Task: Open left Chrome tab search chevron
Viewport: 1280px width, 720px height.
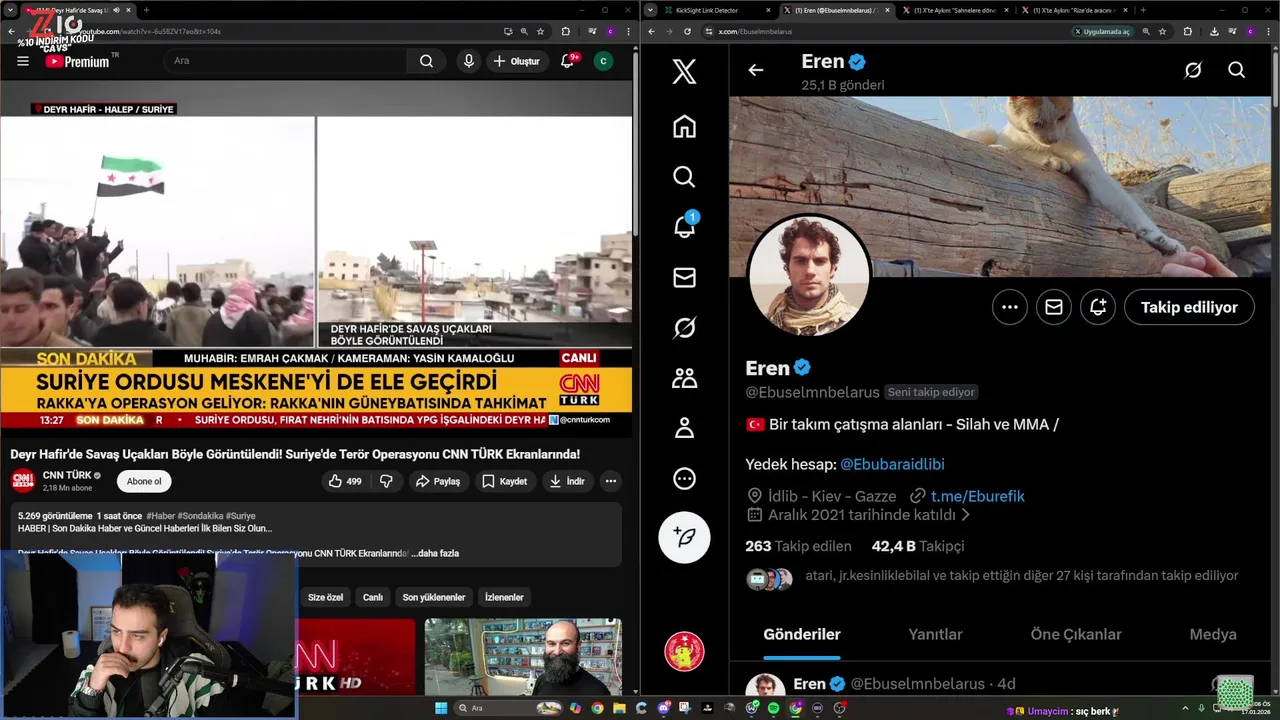Action: tap(11, 10)
